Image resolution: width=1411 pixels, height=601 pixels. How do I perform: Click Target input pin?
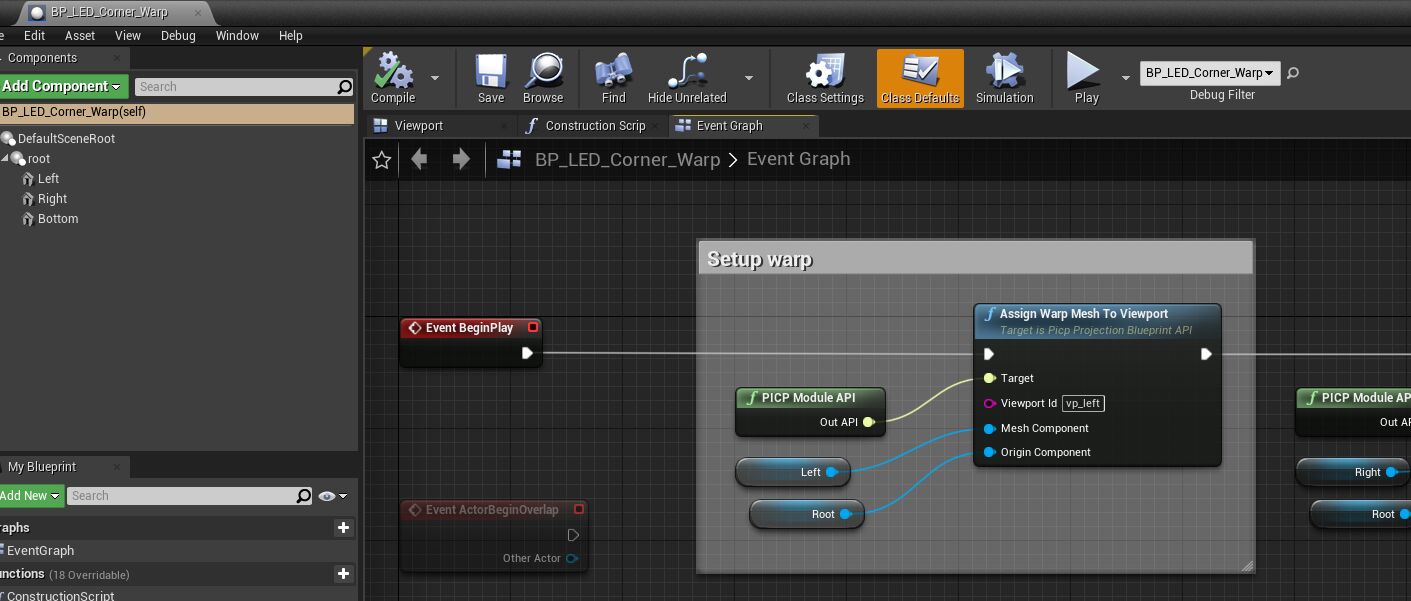[x=989, y=378]
